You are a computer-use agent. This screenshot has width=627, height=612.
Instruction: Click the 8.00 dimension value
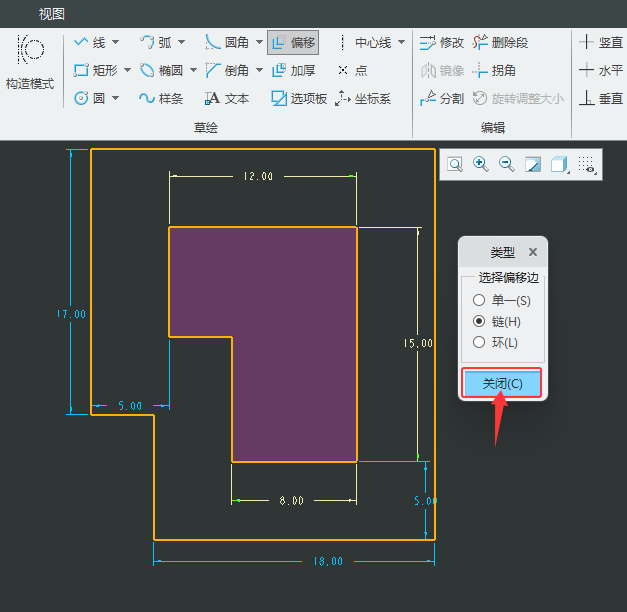292,500
